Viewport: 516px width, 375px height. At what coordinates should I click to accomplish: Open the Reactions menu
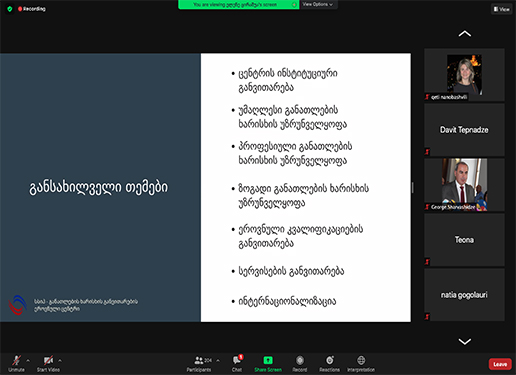click(330, 363)
